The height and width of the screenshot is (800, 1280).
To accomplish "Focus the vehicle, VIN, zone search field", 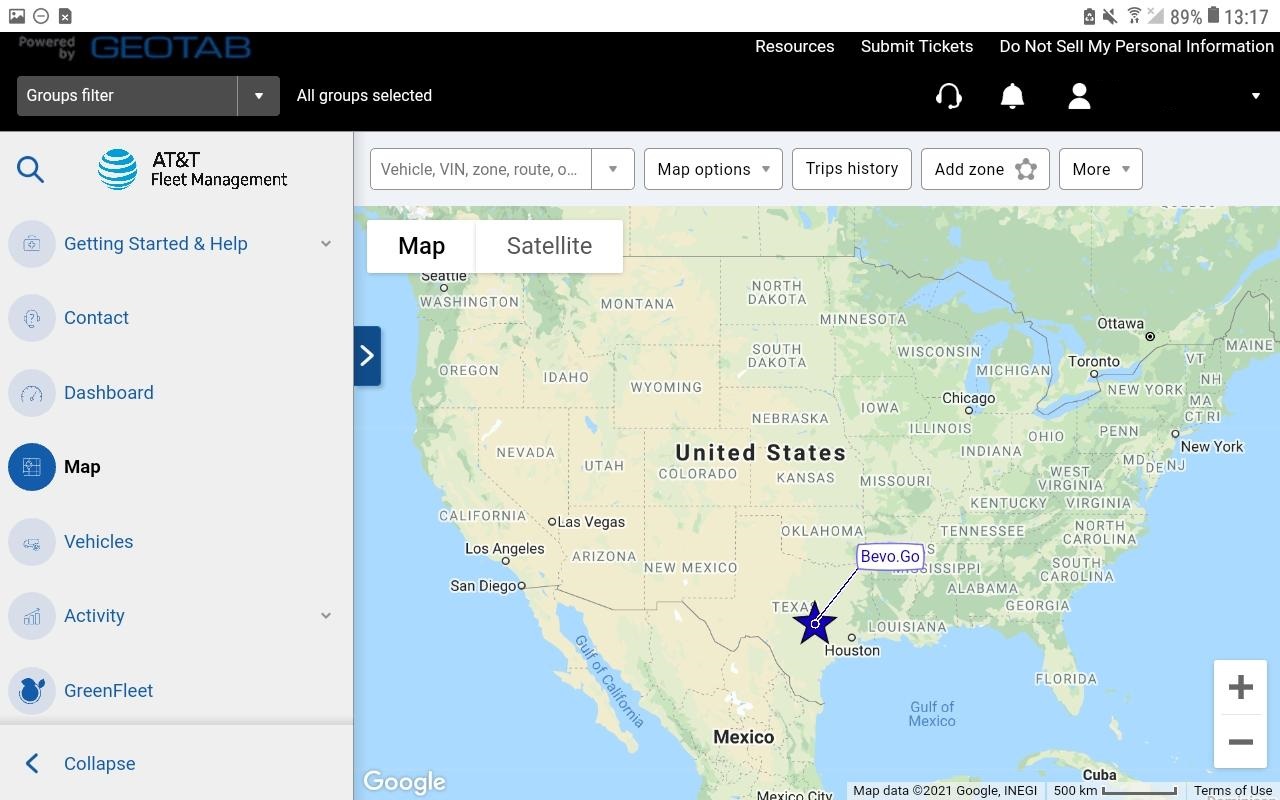I will [x=480, y=169].
